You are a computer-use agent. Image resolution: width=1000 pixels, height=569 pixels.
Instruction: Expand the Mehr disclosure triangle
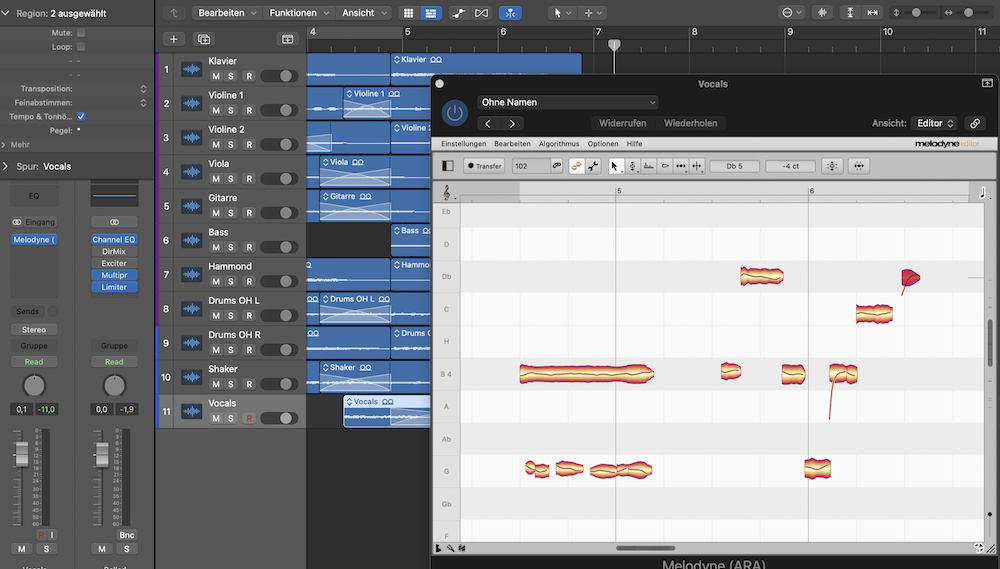5,144
